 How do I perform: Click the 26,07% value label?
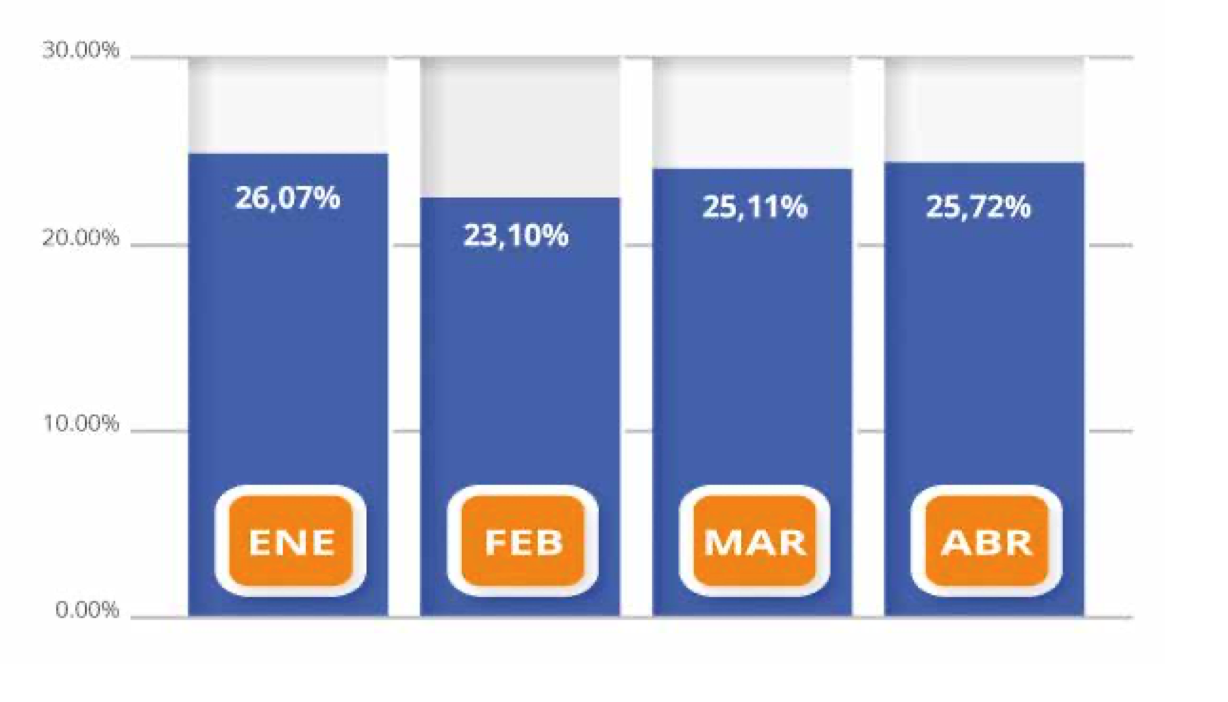[x=288, y=198]
